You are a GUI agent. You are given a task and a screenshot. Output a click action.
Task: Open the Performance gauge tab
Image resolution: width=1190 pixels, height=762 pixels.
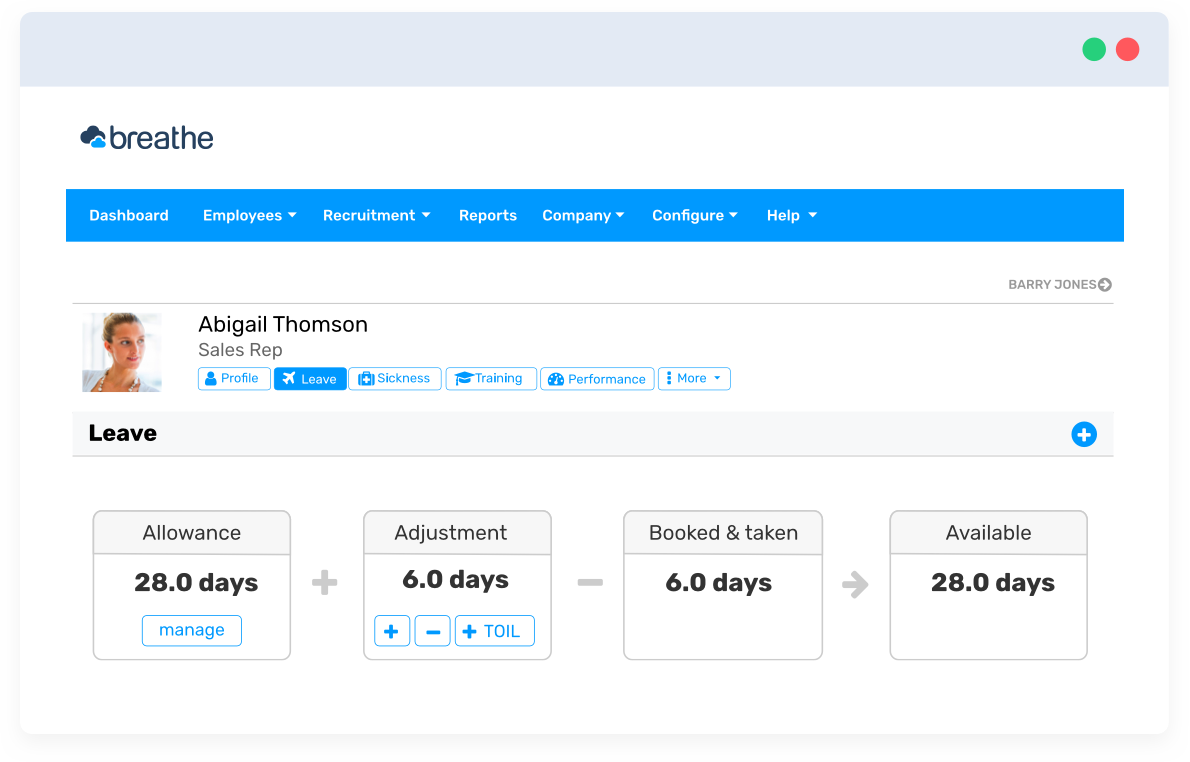597,379
